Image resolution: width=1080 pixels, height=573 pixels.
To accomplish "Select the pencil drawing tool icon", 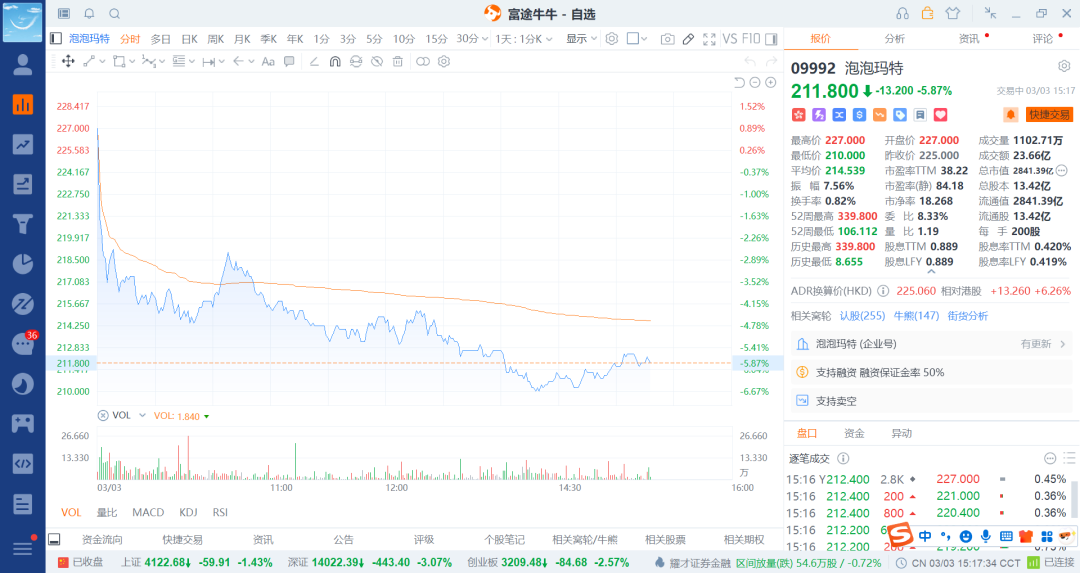I will (688, 39).
